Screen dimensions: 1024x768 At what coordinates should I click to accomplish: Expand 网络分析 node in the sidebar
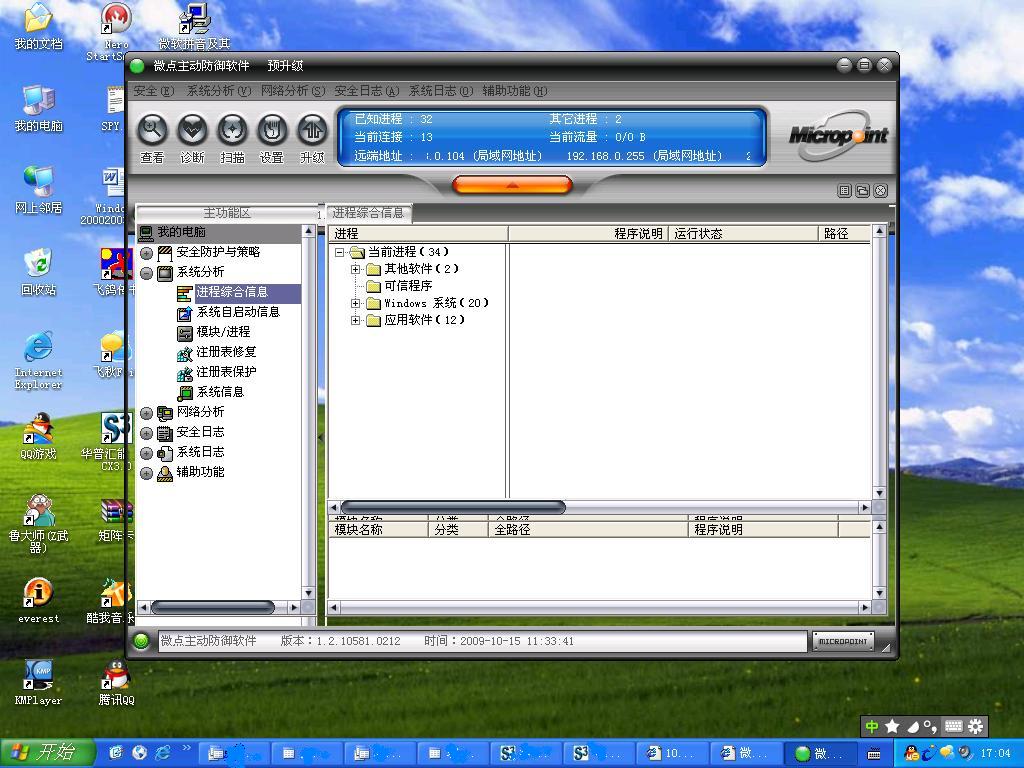(x=146, y=413)
